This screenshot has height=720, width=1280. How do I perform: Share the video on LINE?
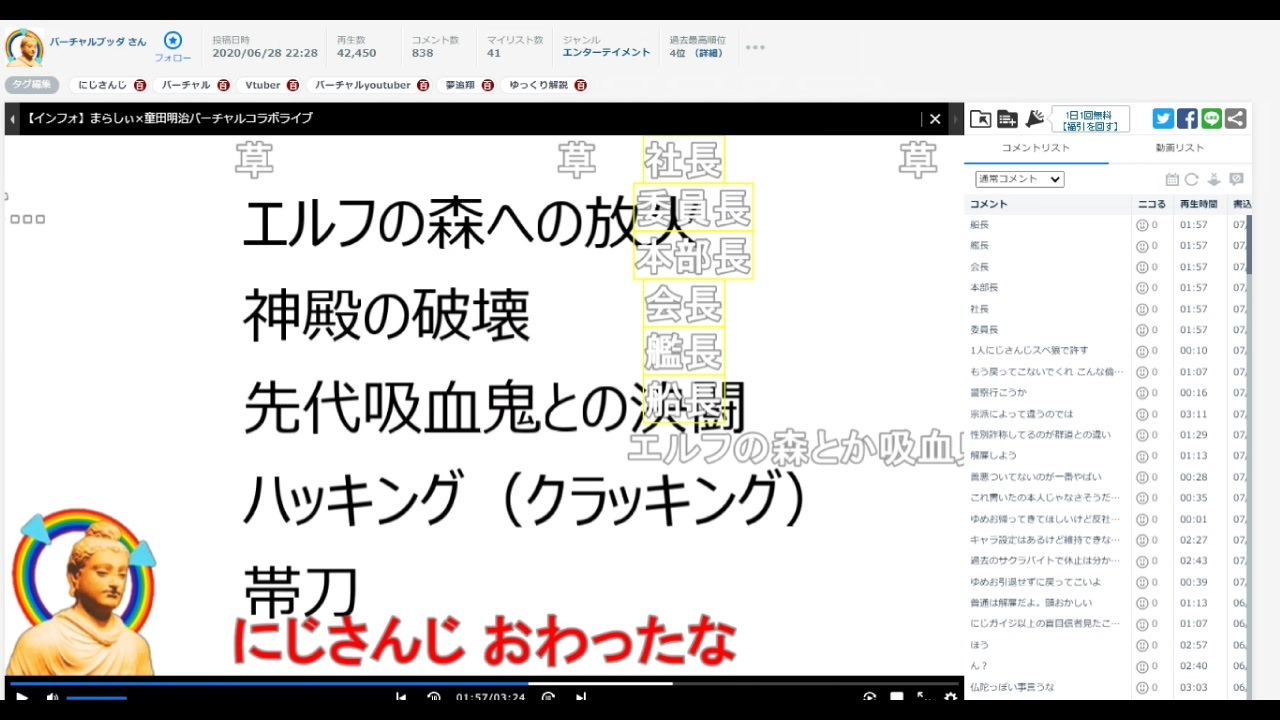1211,119
